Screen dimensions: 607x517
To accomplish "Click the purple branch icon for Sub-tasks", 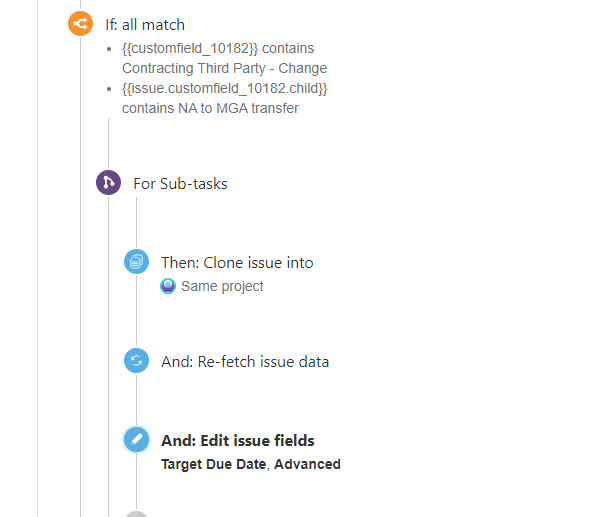I will point(108,182).
